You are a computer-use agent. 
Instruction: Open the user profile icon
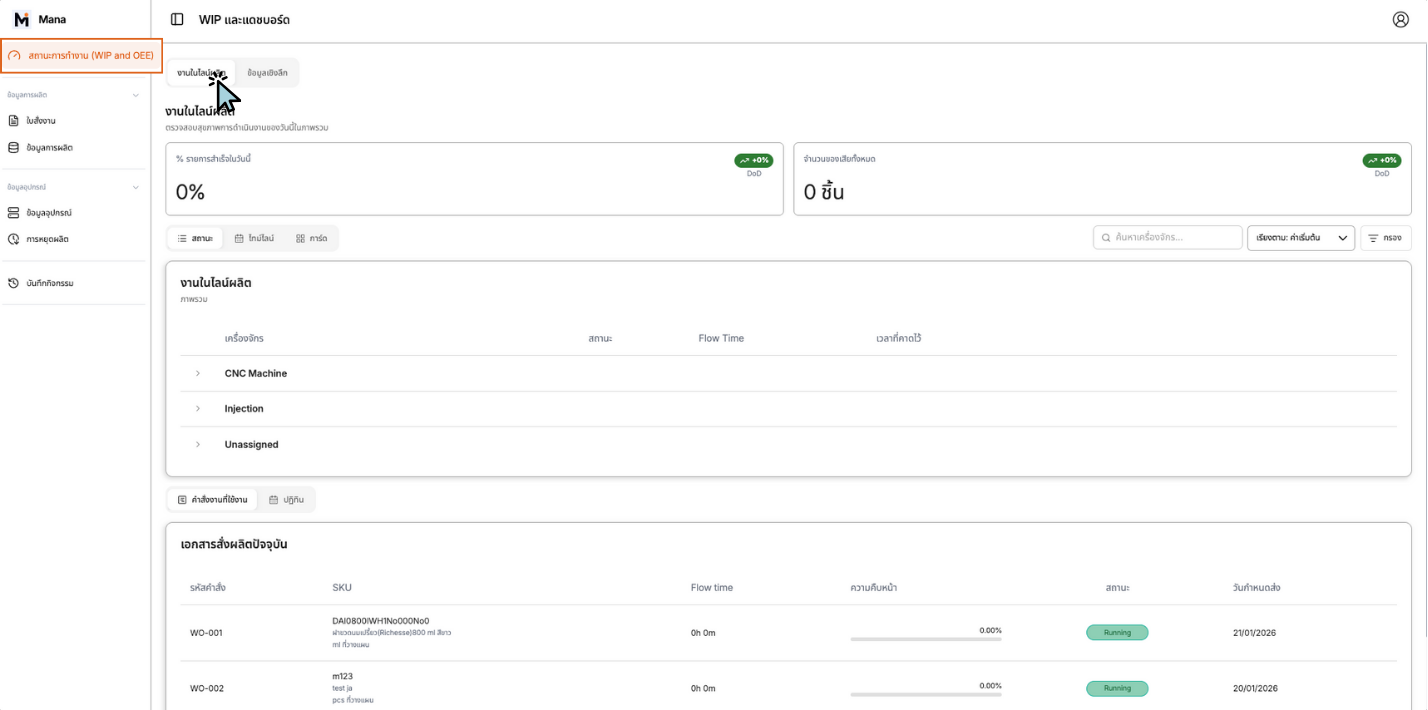1400,19
